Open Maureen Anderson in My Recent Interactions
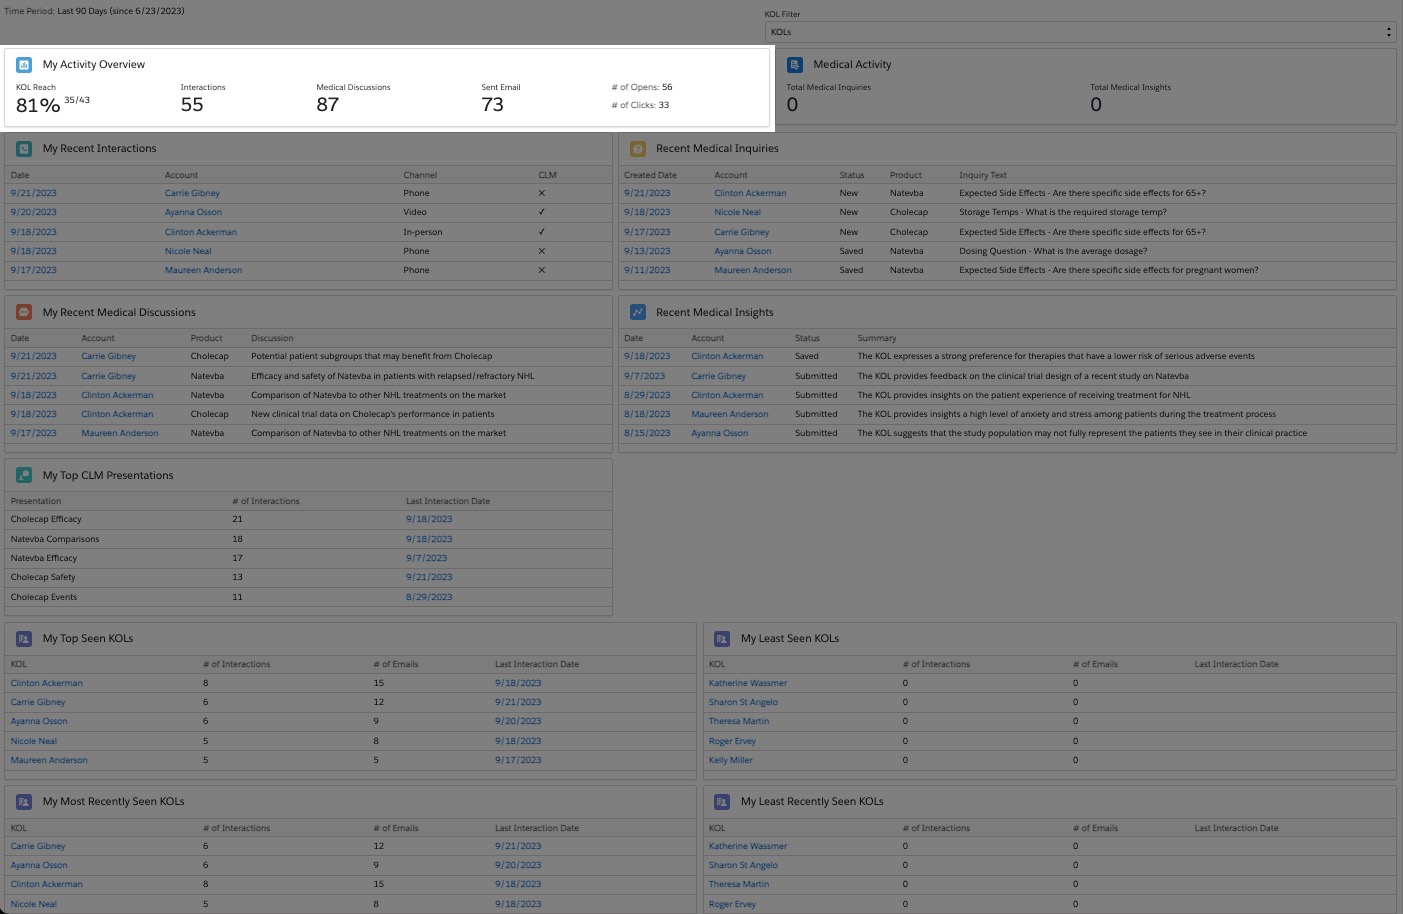 click(x=203, y=270)
